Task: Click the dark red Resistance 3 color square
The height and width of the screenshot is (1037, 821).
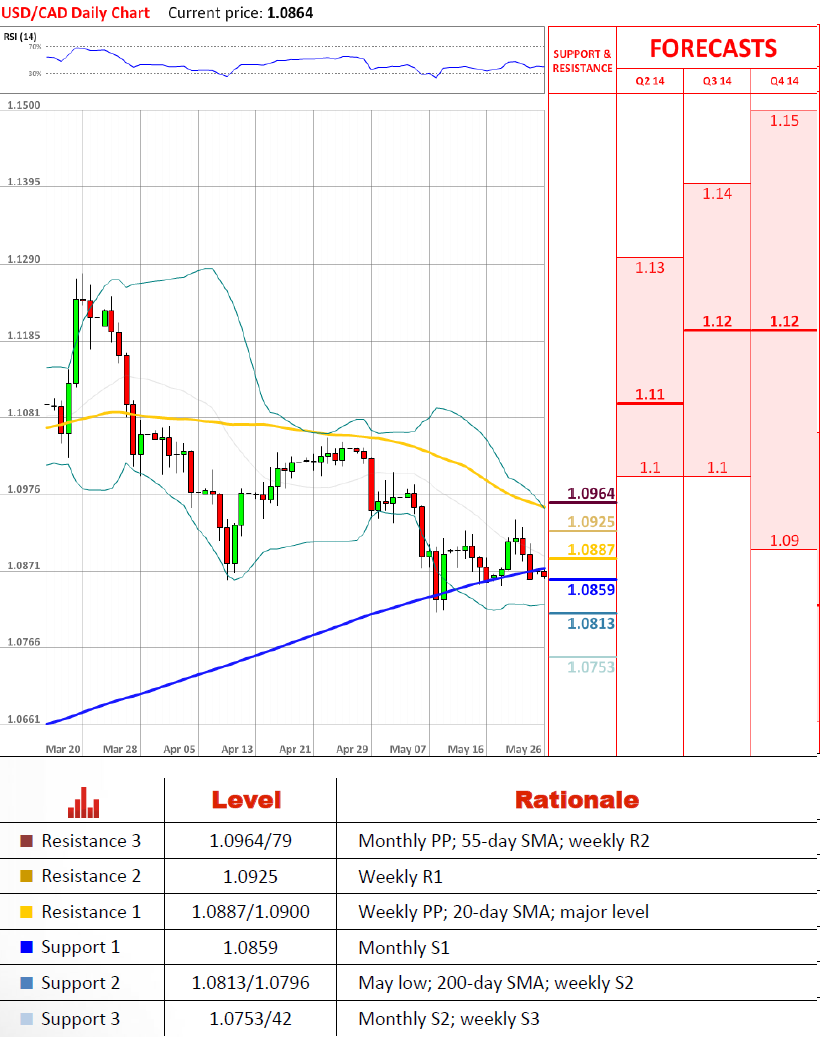Action: (26, 841)
